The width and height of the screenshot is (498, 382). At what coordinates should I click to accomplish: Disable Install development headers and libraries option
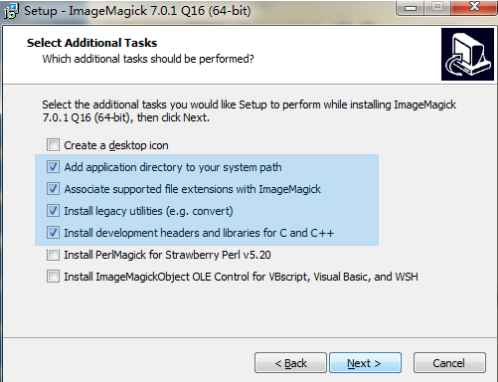point(53,233)
